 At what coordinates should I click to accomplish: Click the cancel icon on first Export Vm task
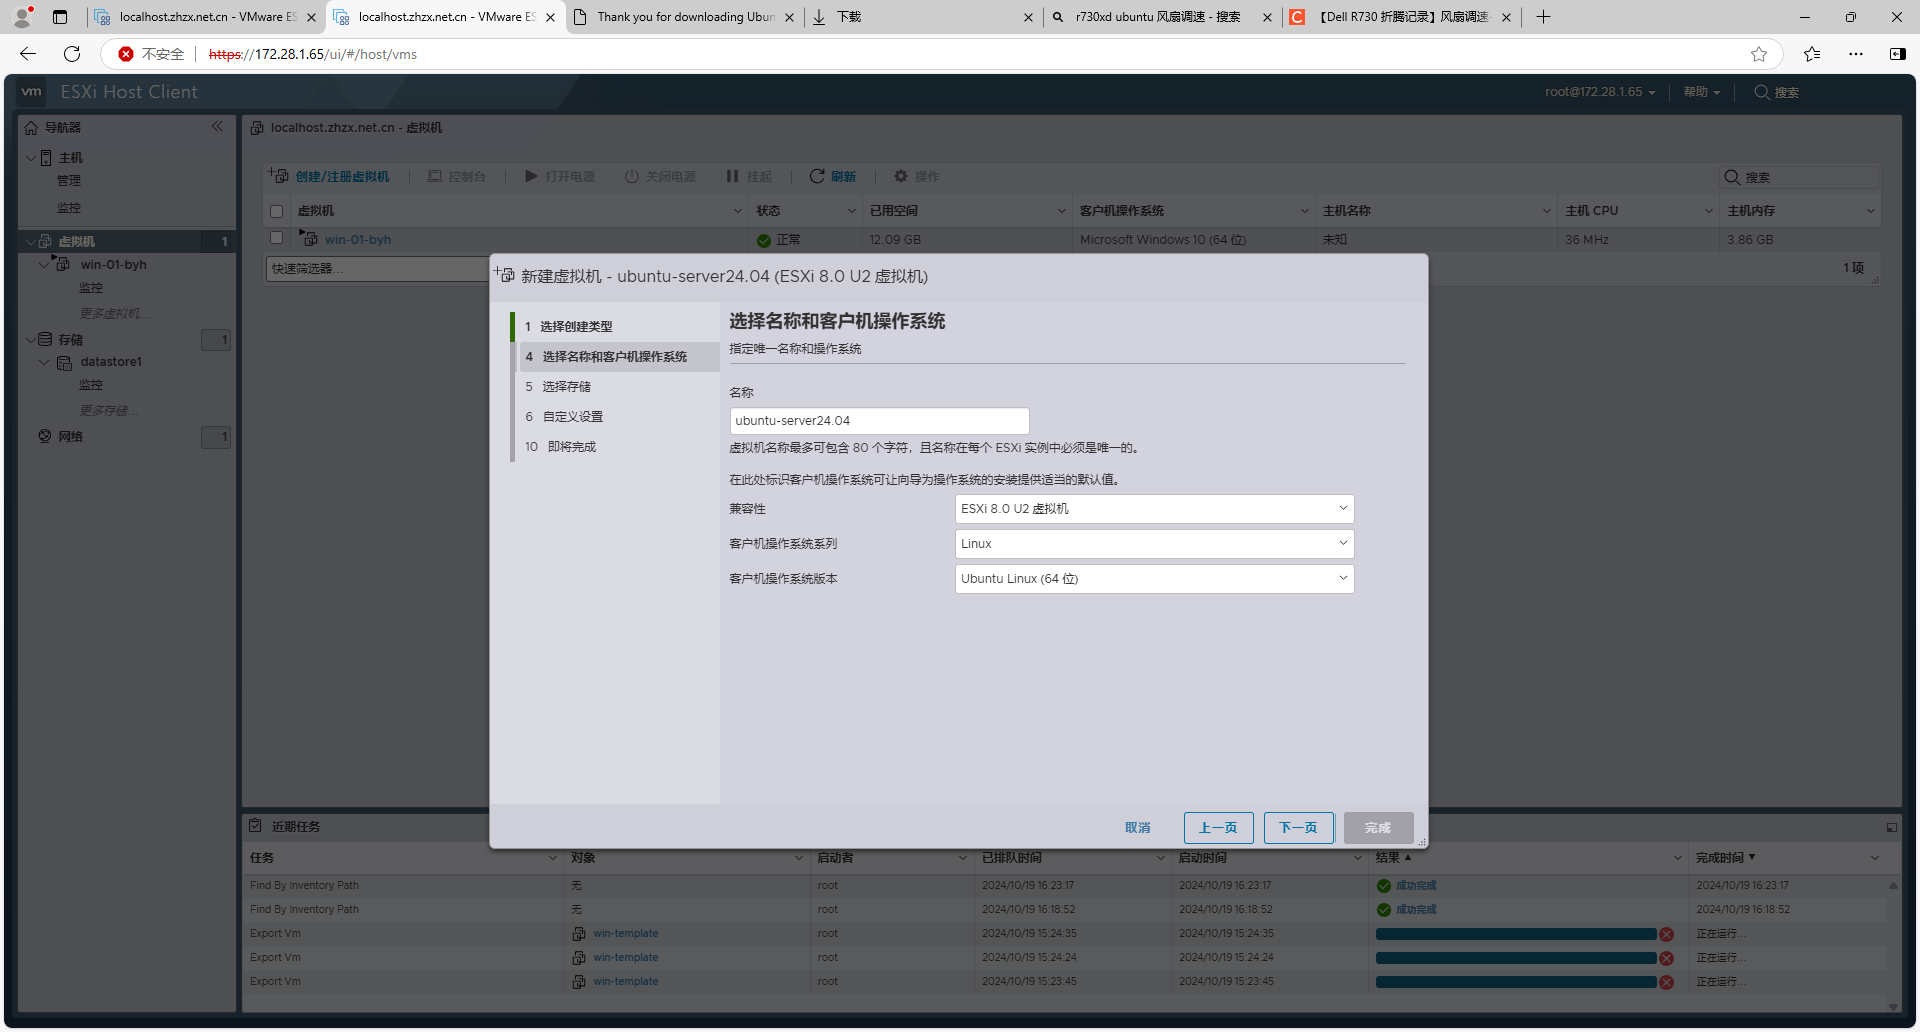[1666, 934]
